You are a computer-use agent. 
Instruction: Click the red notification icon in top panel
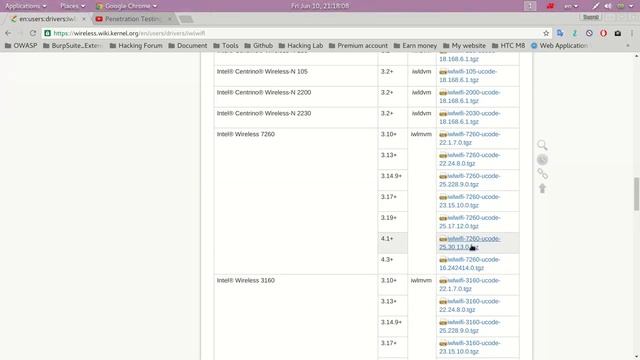(x=550, y=6)
